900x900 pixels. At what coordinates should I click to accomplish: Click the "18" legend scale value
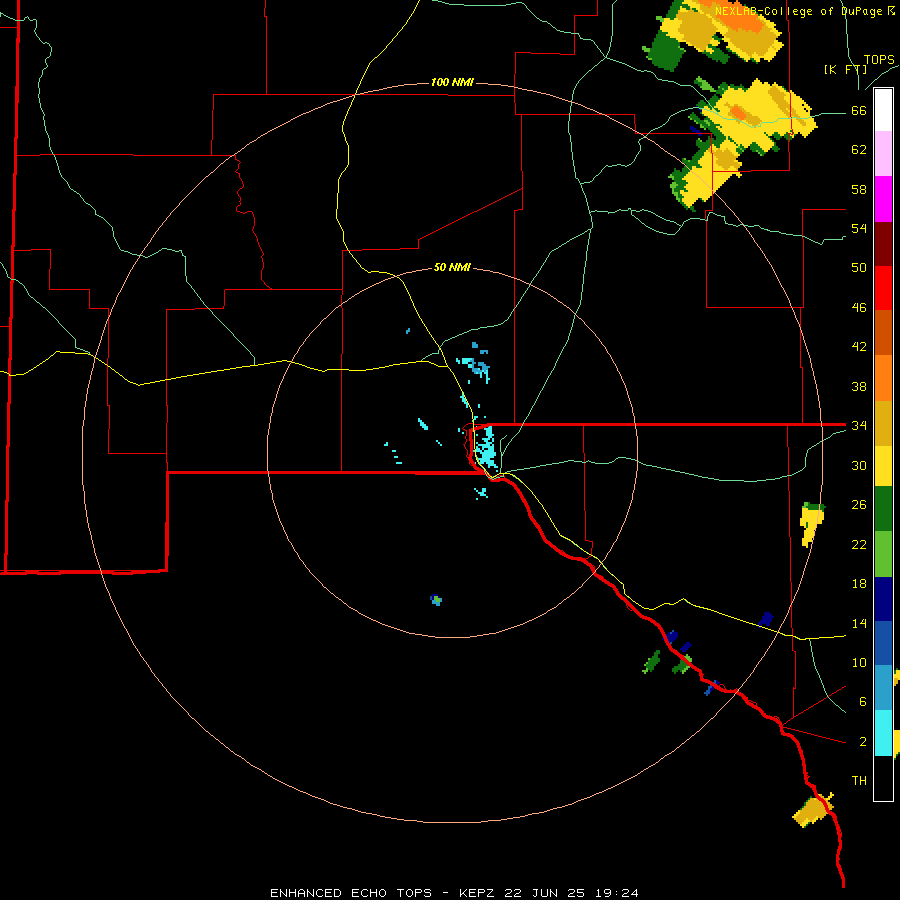tap(859, 584)
